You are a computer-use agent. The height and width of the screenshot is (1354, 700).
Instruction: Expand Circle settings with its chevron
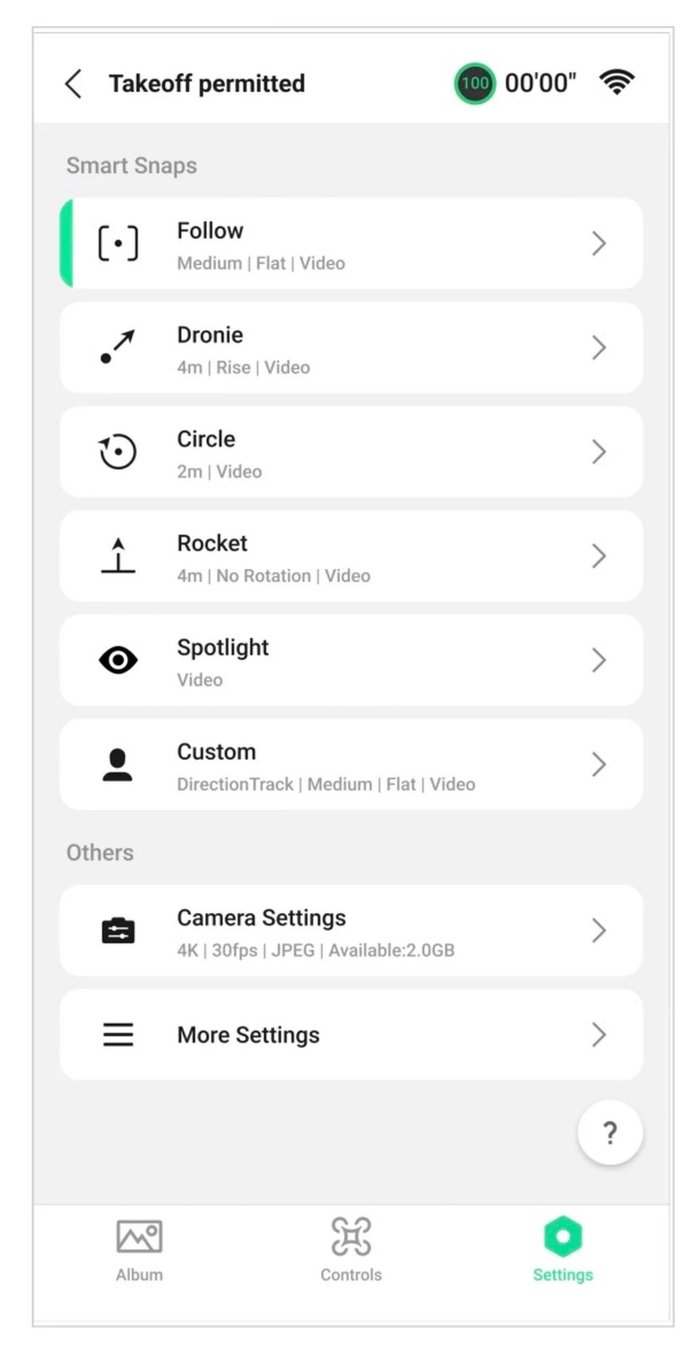[x=598, y=452]
